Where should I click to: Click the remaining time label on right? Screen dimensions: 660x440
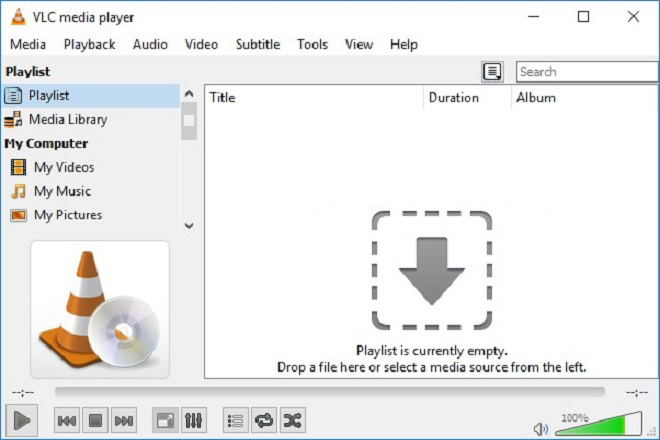point(637,392)
